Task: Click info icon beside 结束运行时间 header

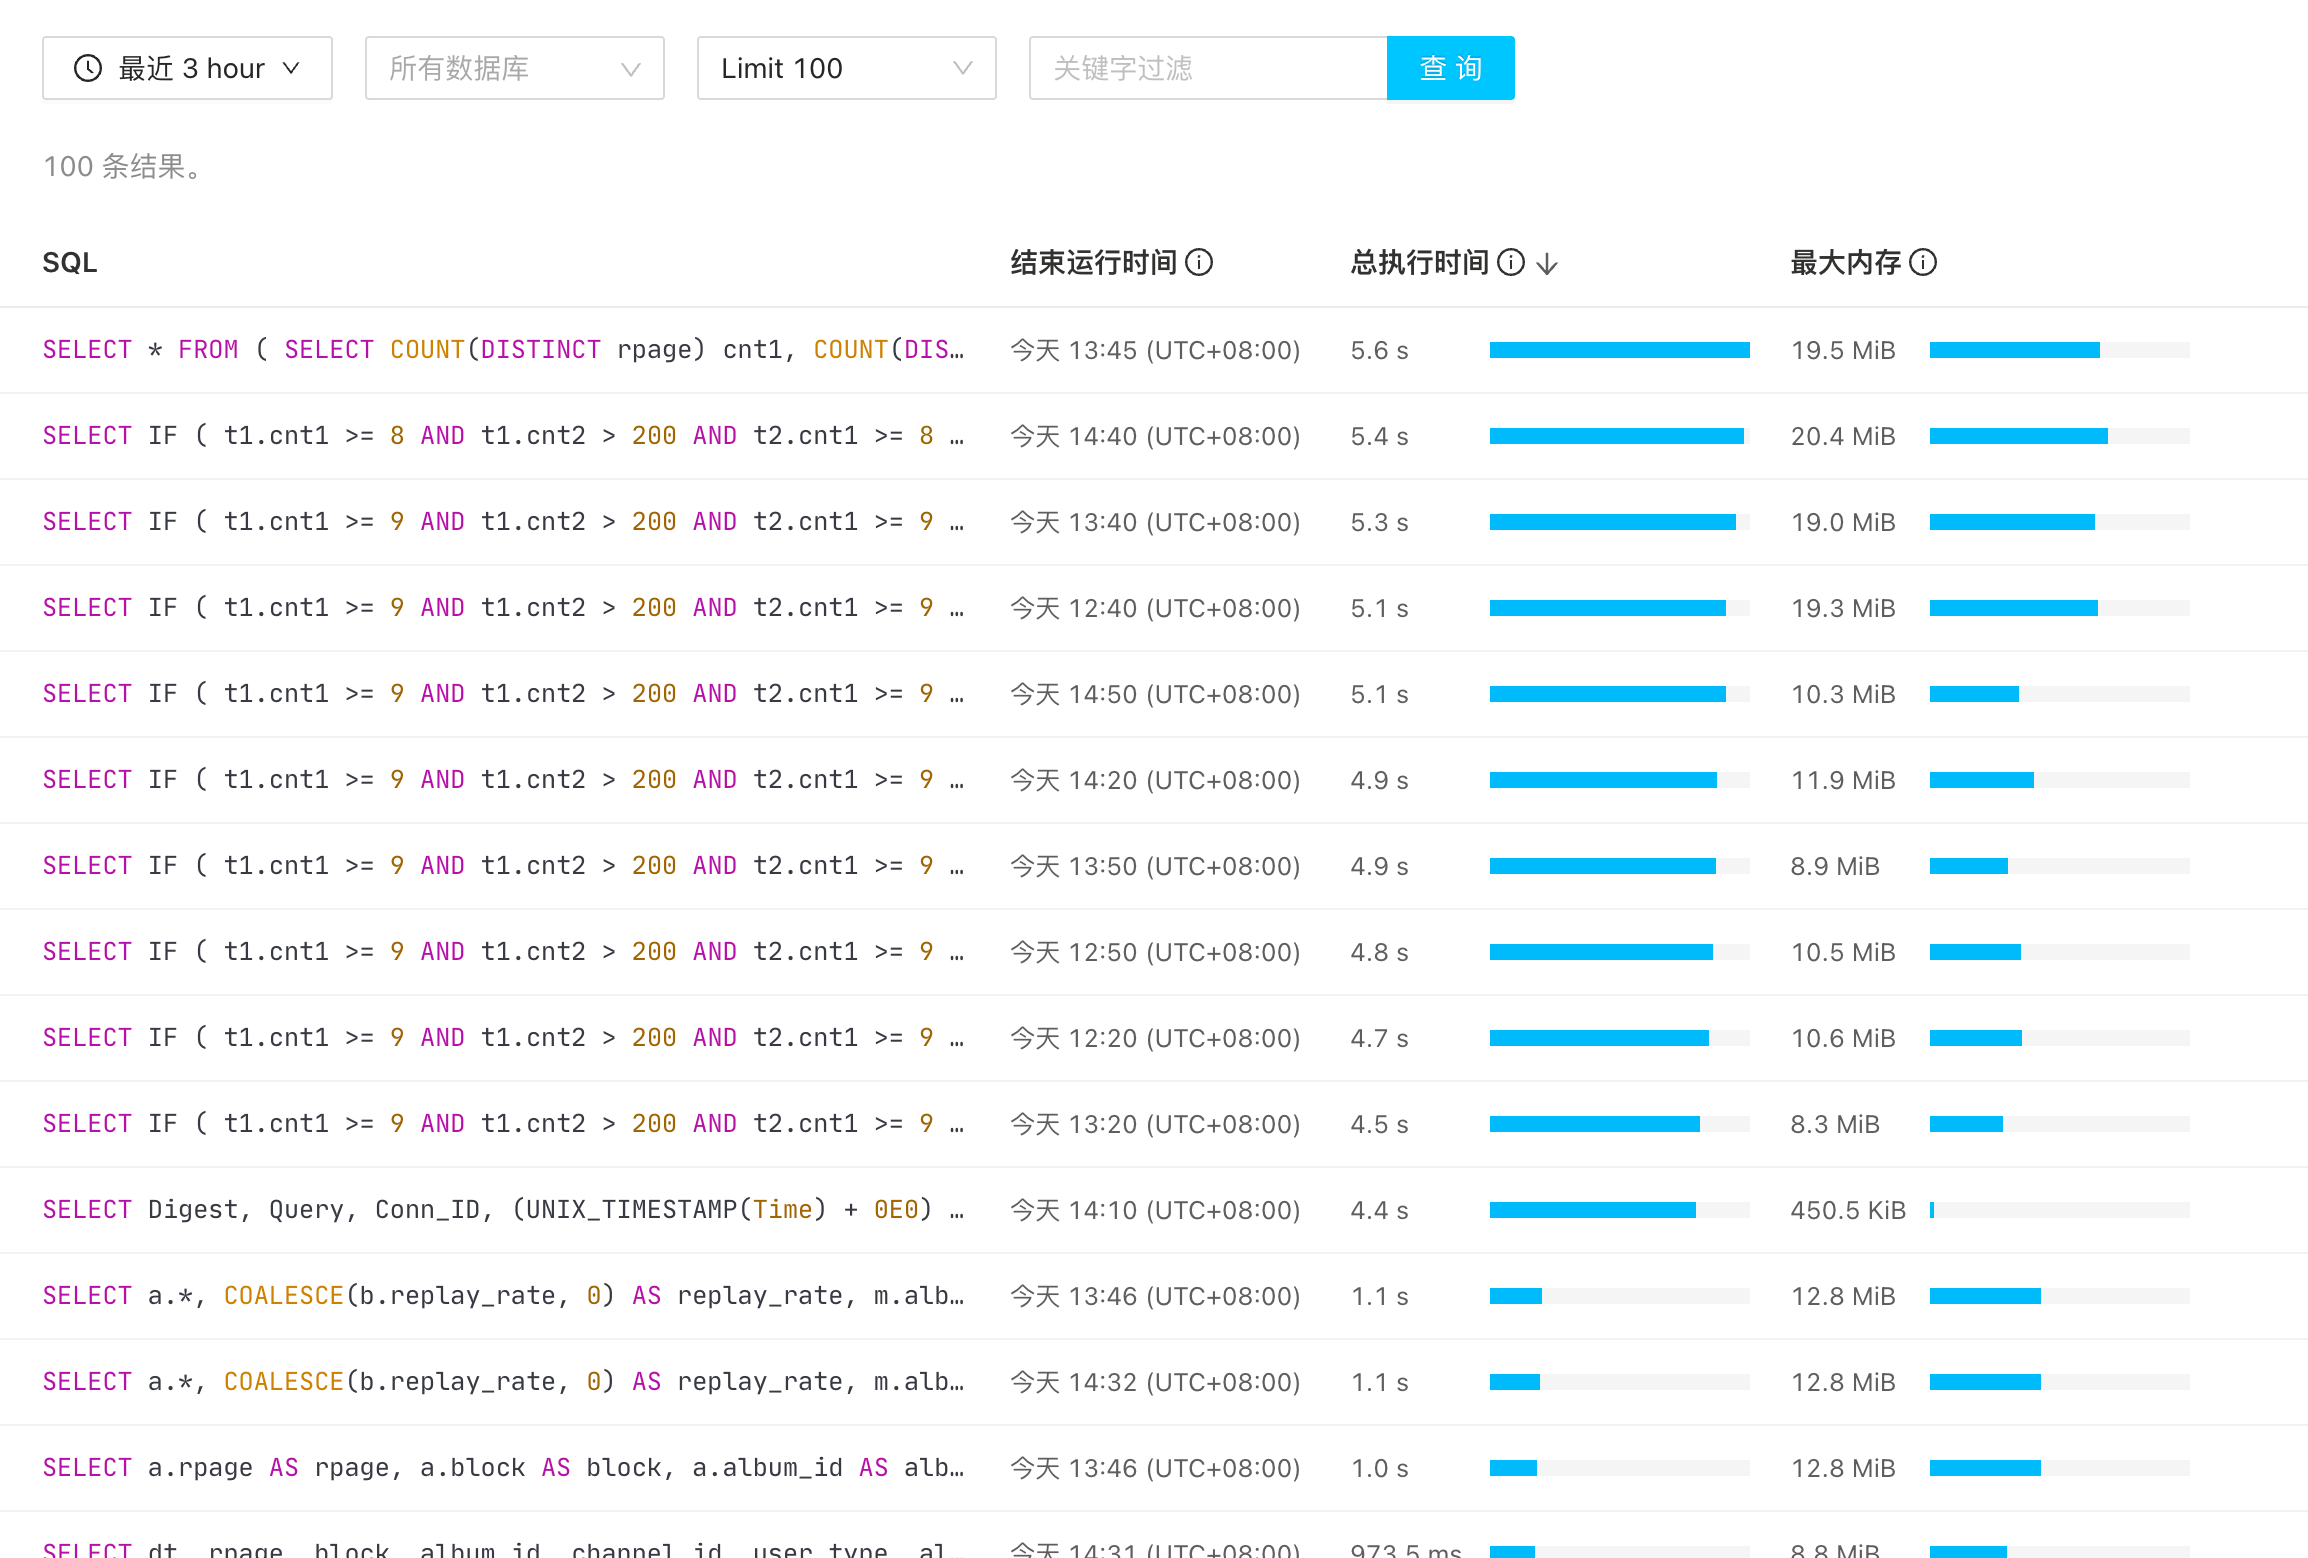Action: pyautogui.click(x=1199, y=262)
